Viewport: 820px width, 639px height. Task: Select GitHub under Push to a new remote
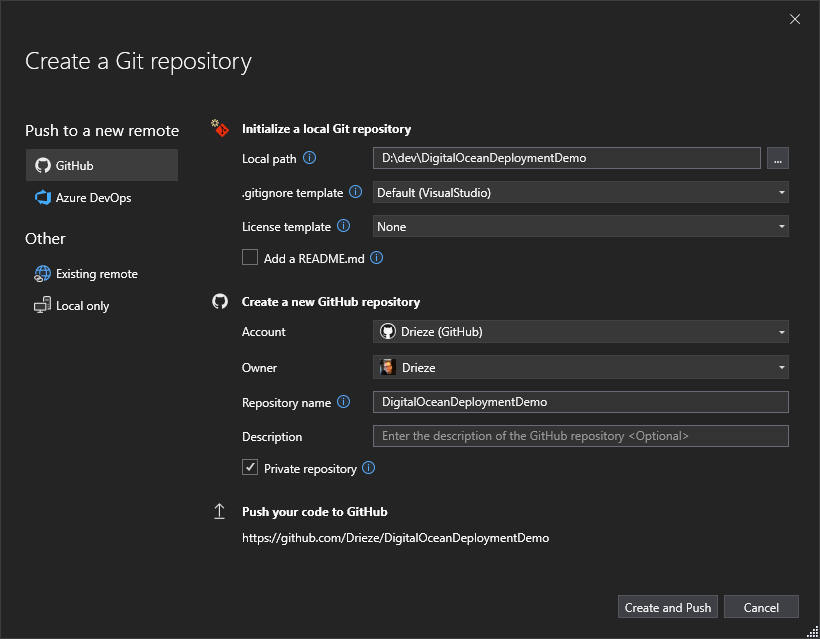click(x=102, y=165)
